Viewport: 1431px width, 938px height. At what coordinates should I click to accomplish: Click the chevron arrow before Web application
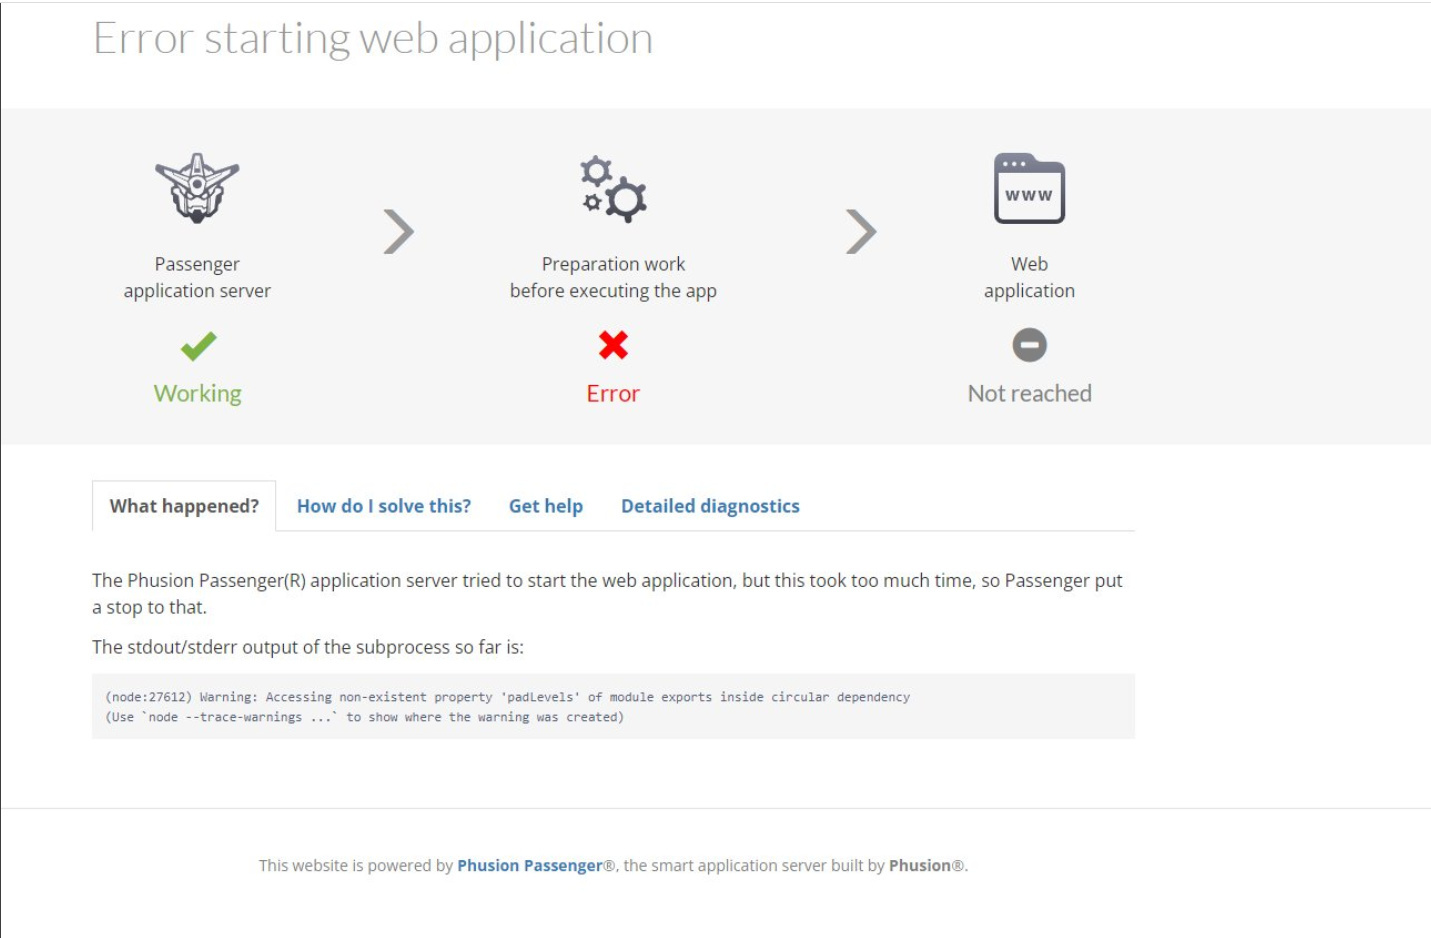(x=860, y=232)
